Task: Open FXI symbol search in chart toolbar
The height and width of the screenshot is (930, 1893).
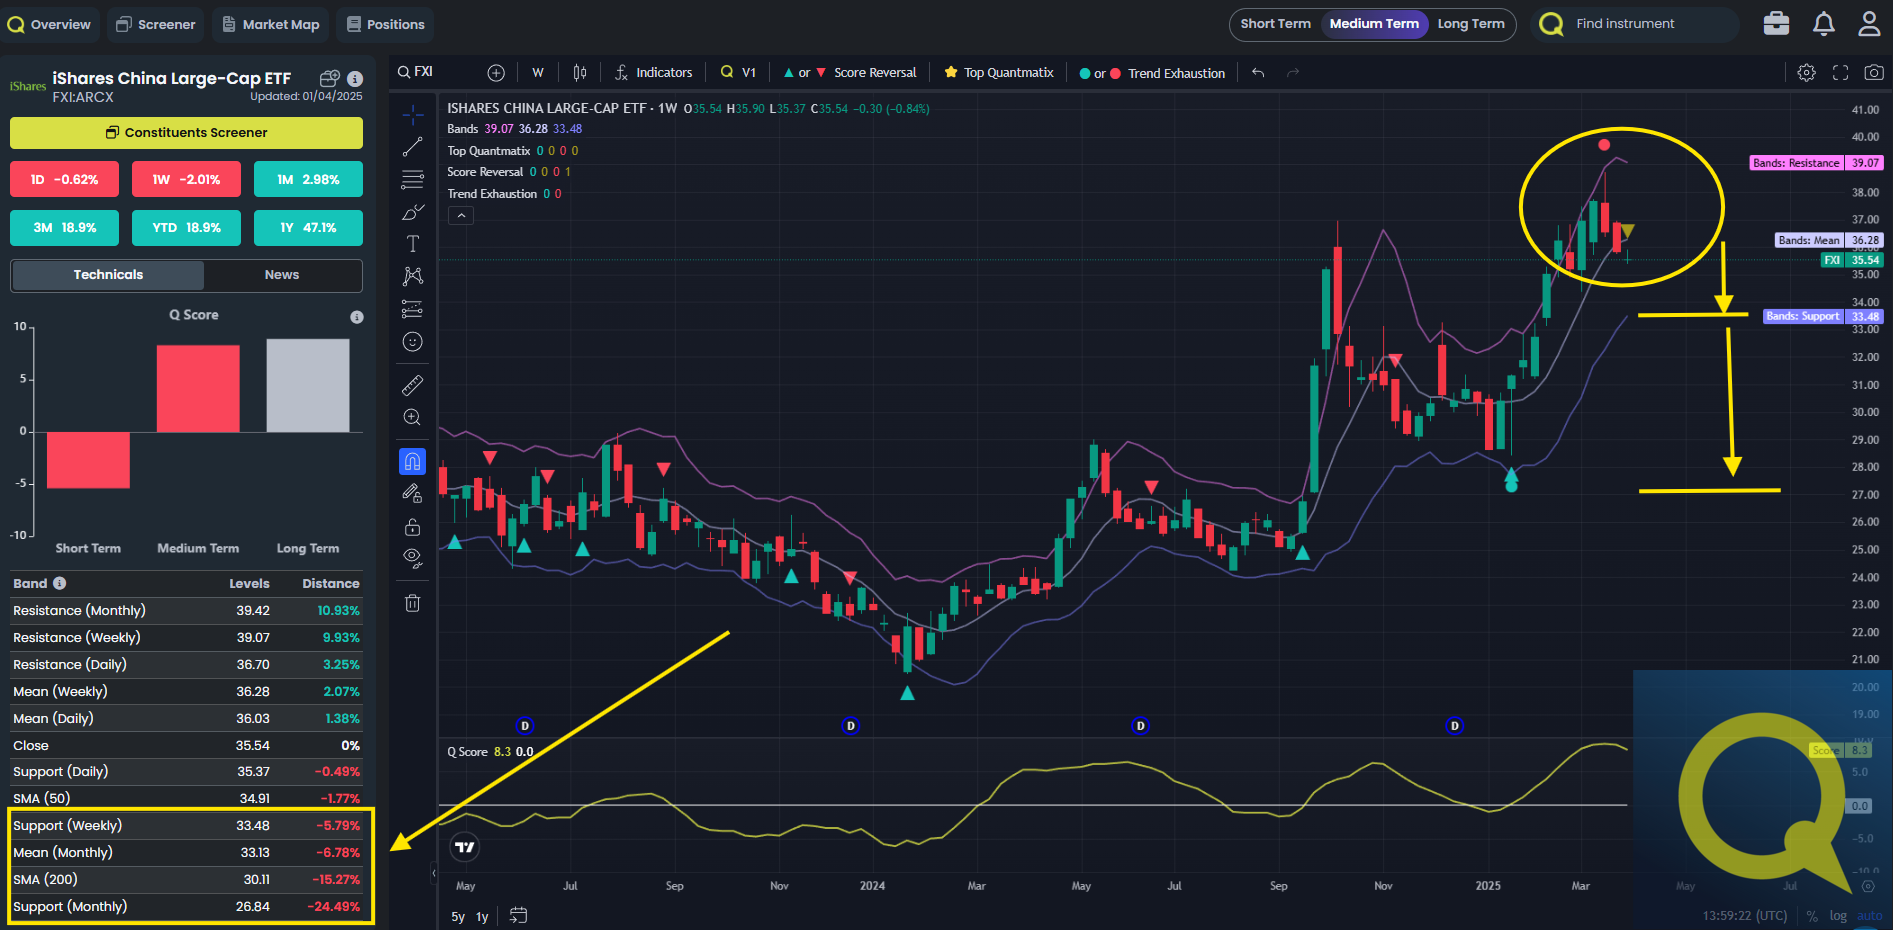Action: [416, 72]
